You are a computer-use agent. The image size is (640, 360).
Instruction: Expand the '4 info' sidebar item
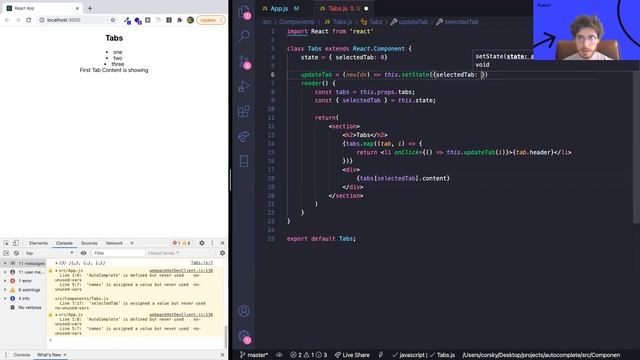tap(24, 298)
